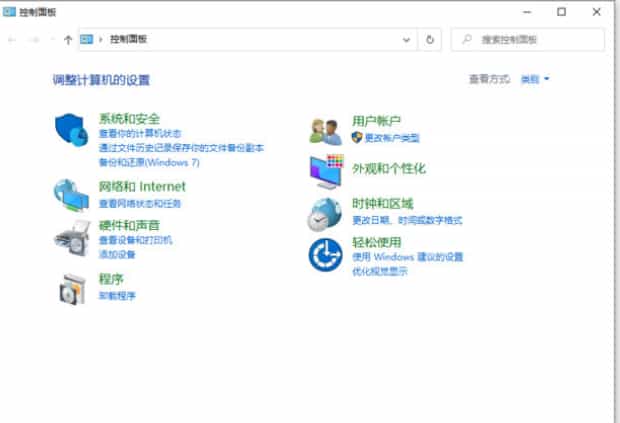Click the 外观和个性化 monitor icon
The image size is (620, 423).
326,171
